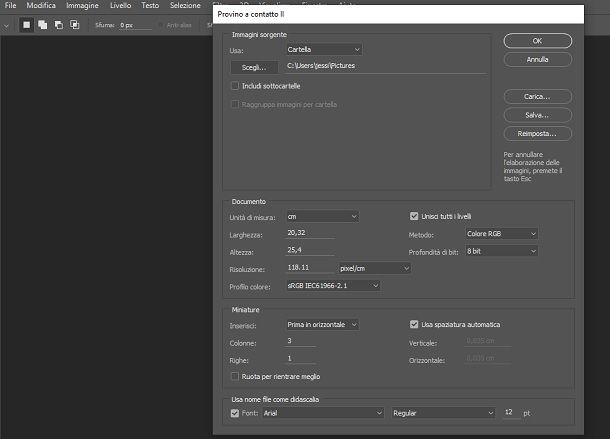Click Scegli... to choose folder
This screenshot has height=439, width=610.
tap(254, 67)
